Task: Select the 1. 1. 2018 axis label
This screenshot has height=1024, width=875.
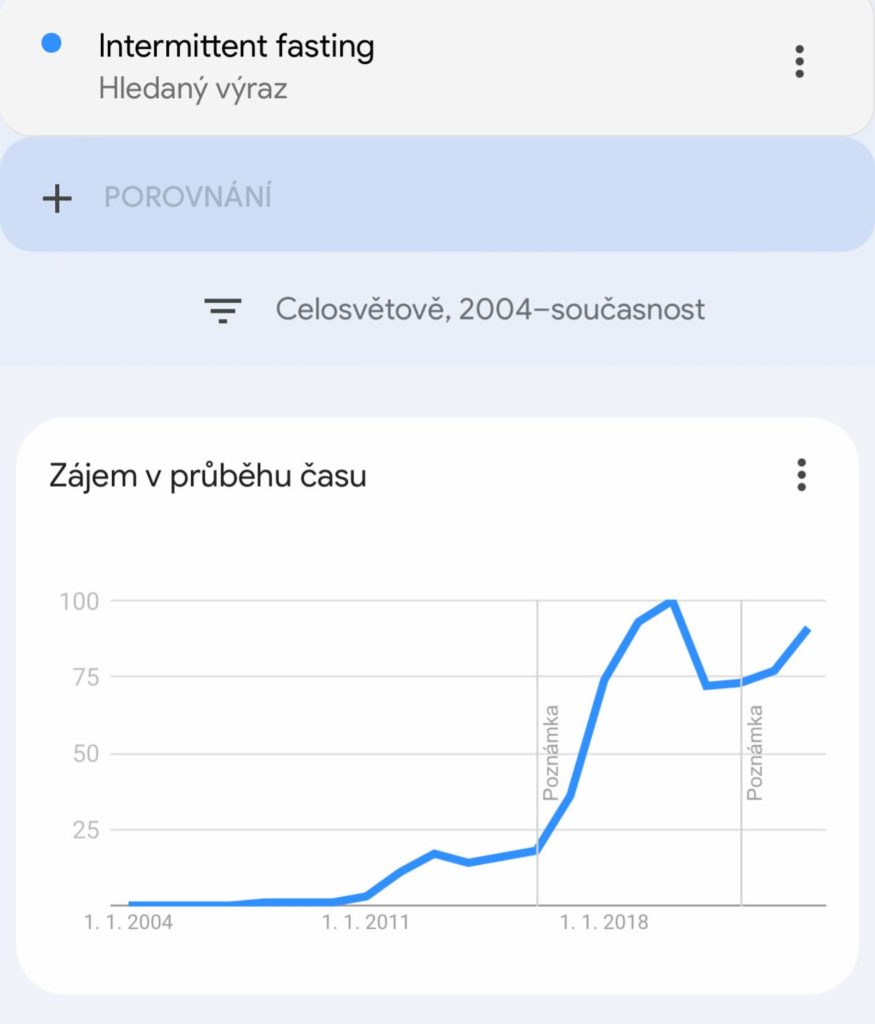Action: click(x=604, y=922)
